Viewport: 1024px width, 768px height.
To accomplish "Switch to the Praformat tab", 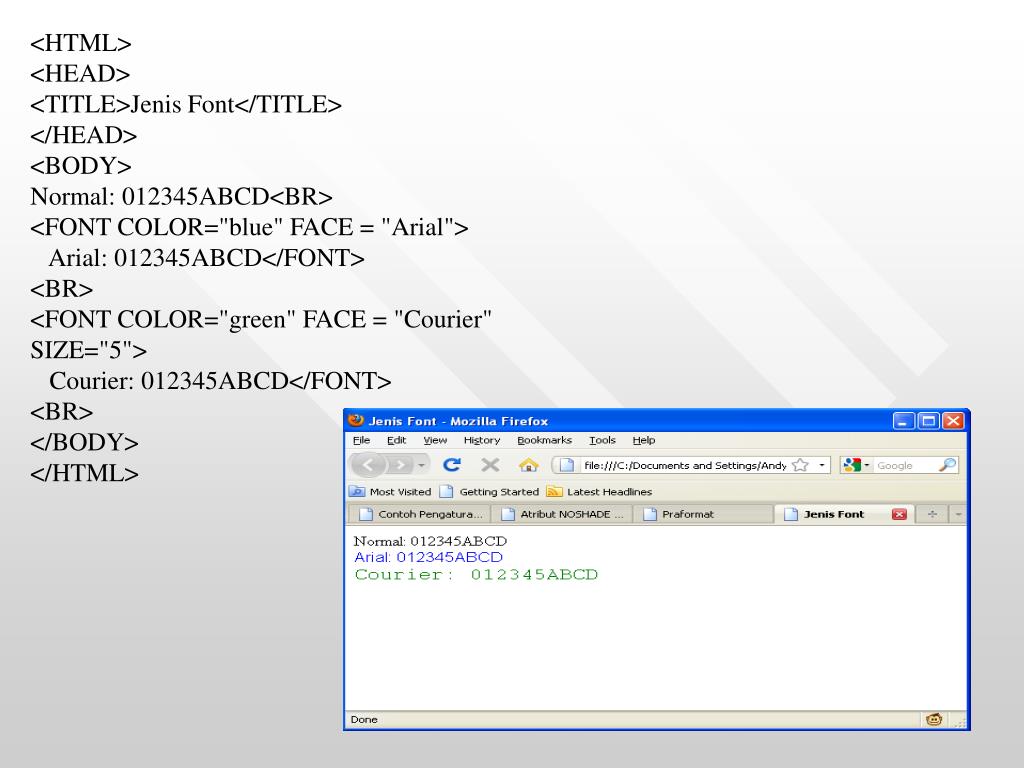I will (703, 515).
